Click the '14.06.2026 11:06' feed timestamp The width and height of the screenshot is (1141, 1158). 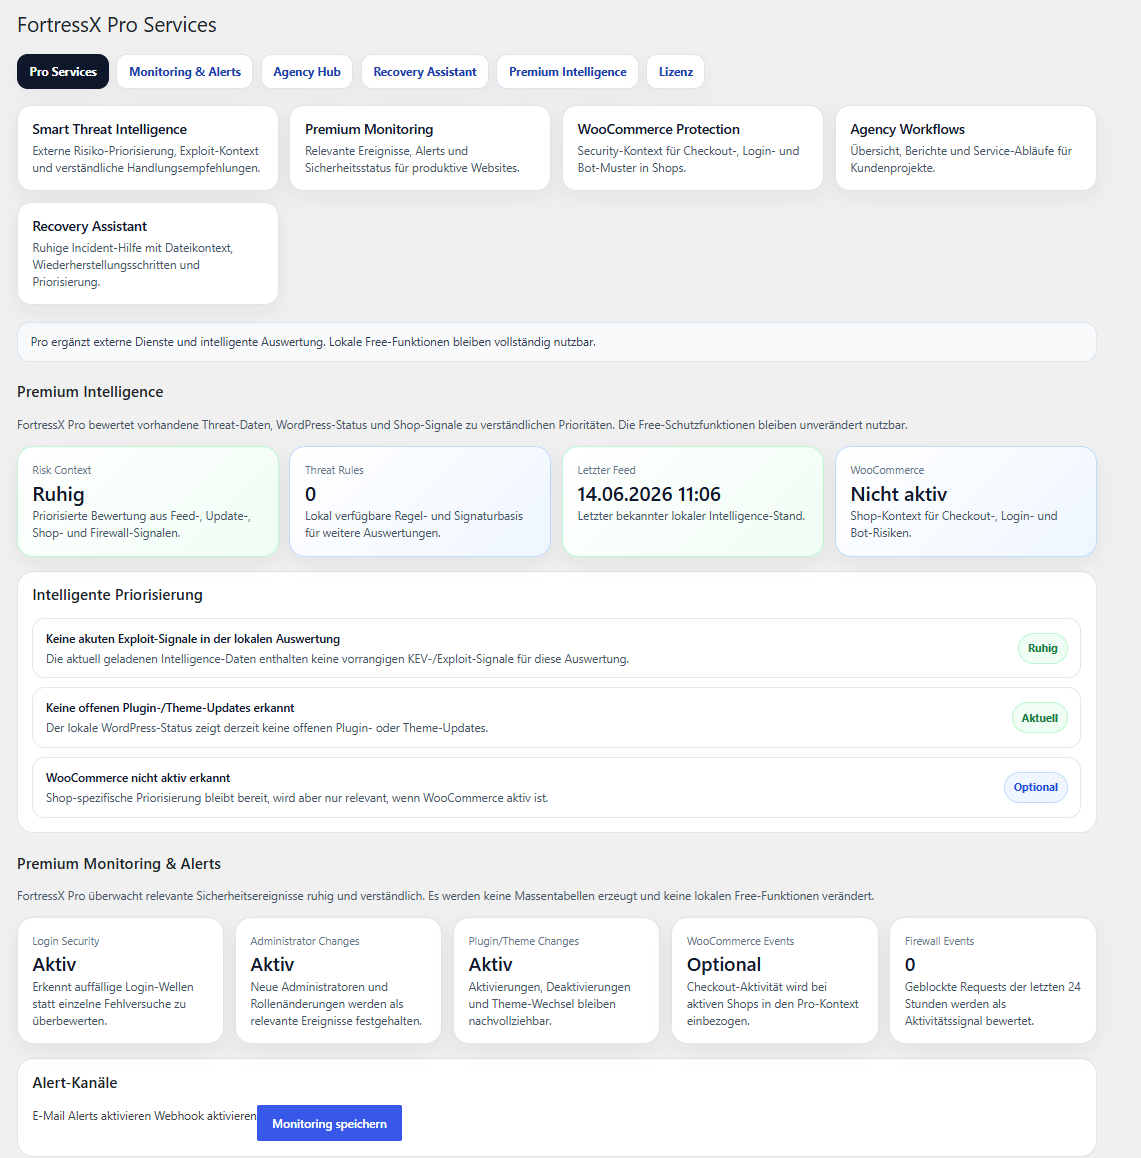[649, 494]
